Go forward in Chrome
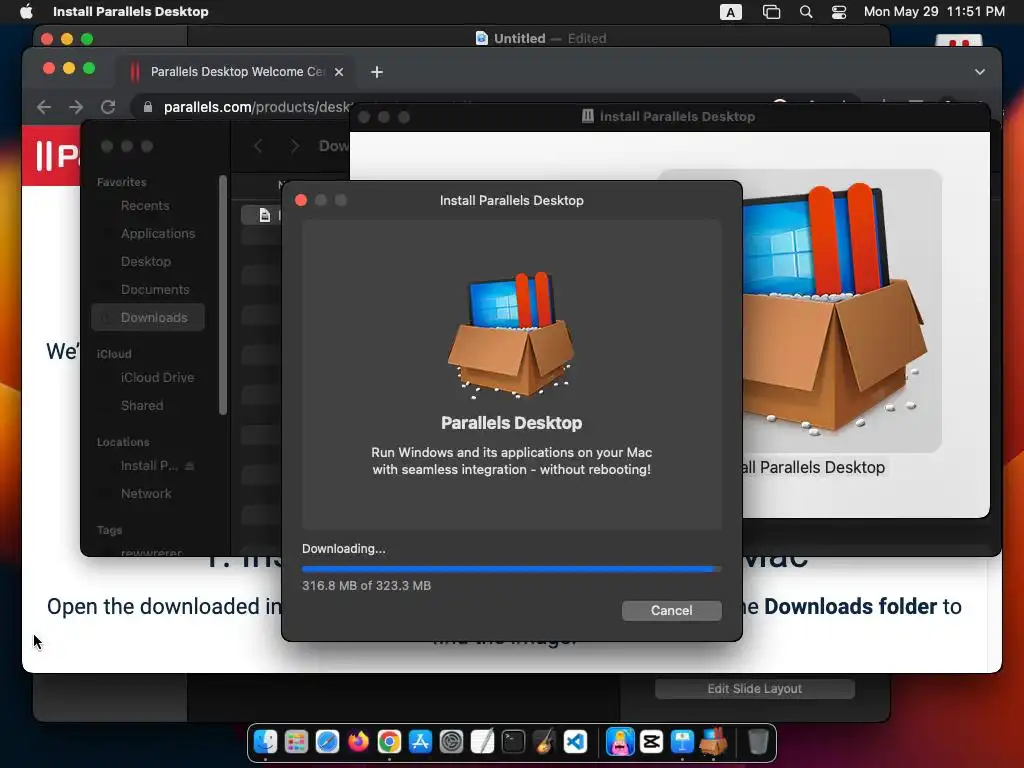Viewport: 1024px width, 768px height. click(x=76, y=107)
